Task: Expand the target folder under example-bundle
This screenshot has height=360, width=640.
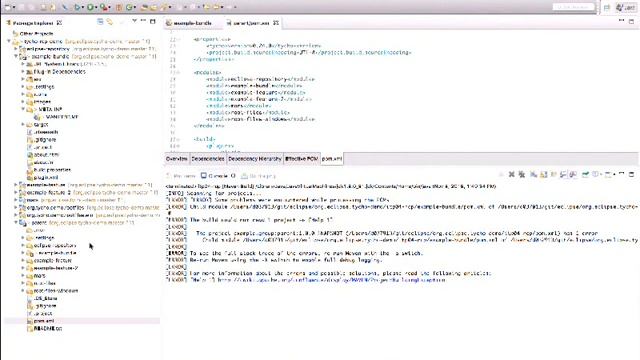Action: 23,124
